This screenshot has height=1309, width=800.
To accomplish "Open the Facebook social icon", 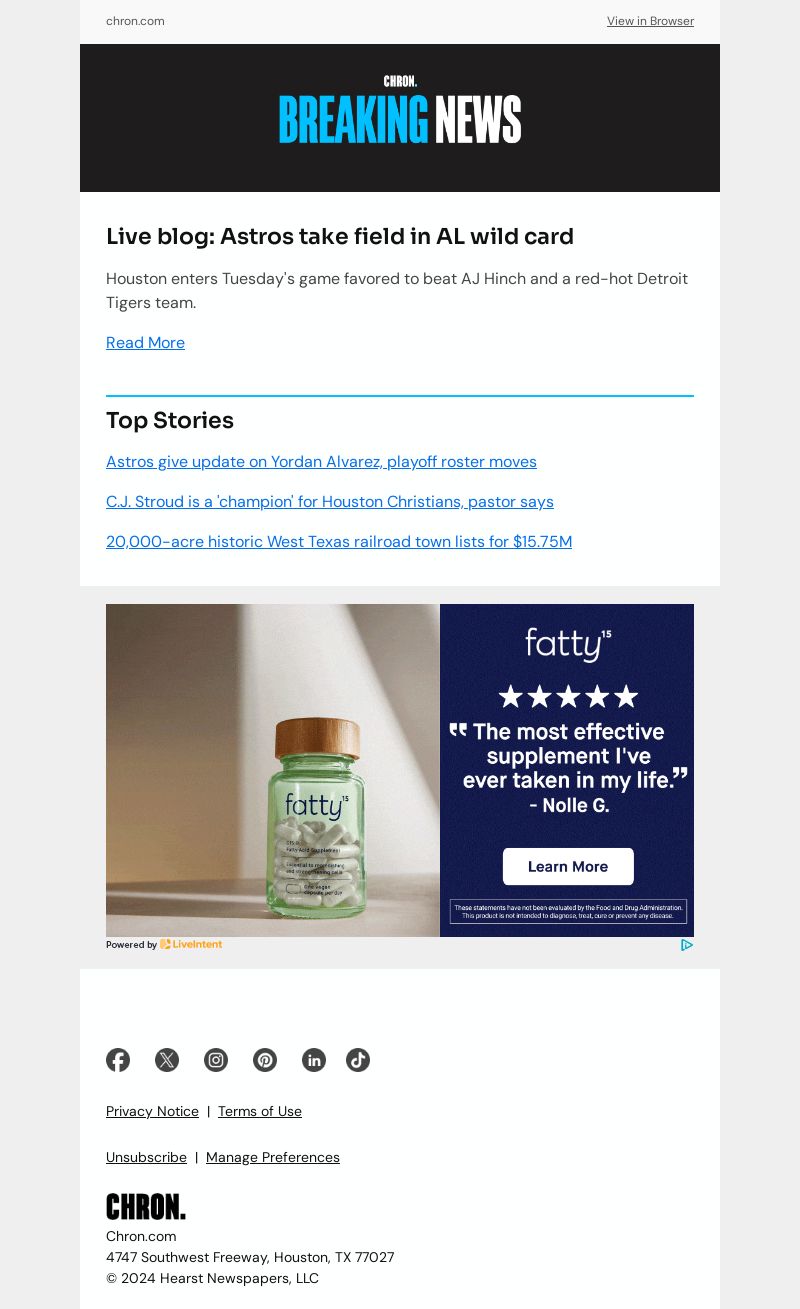I will point(118,1060).
